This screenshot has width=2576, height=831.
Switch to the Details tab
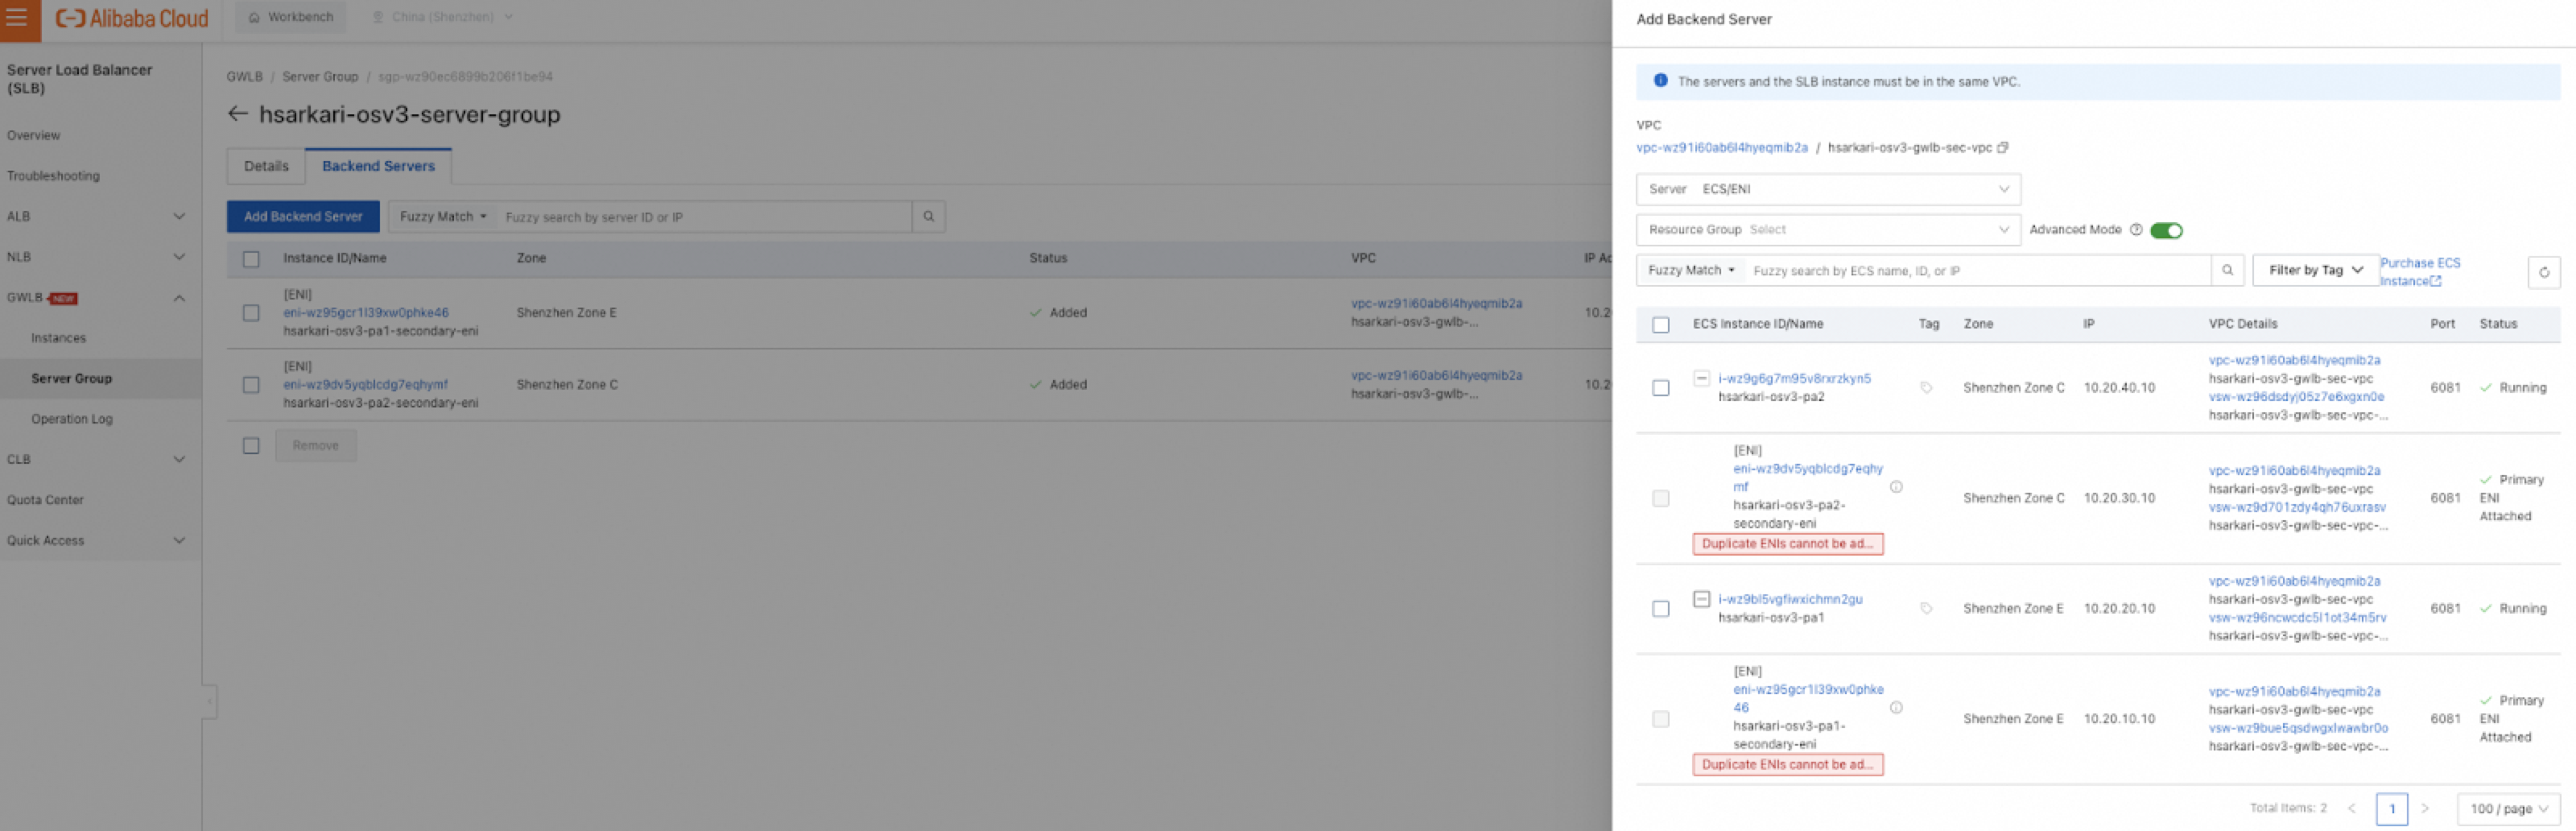click(266, 167)
